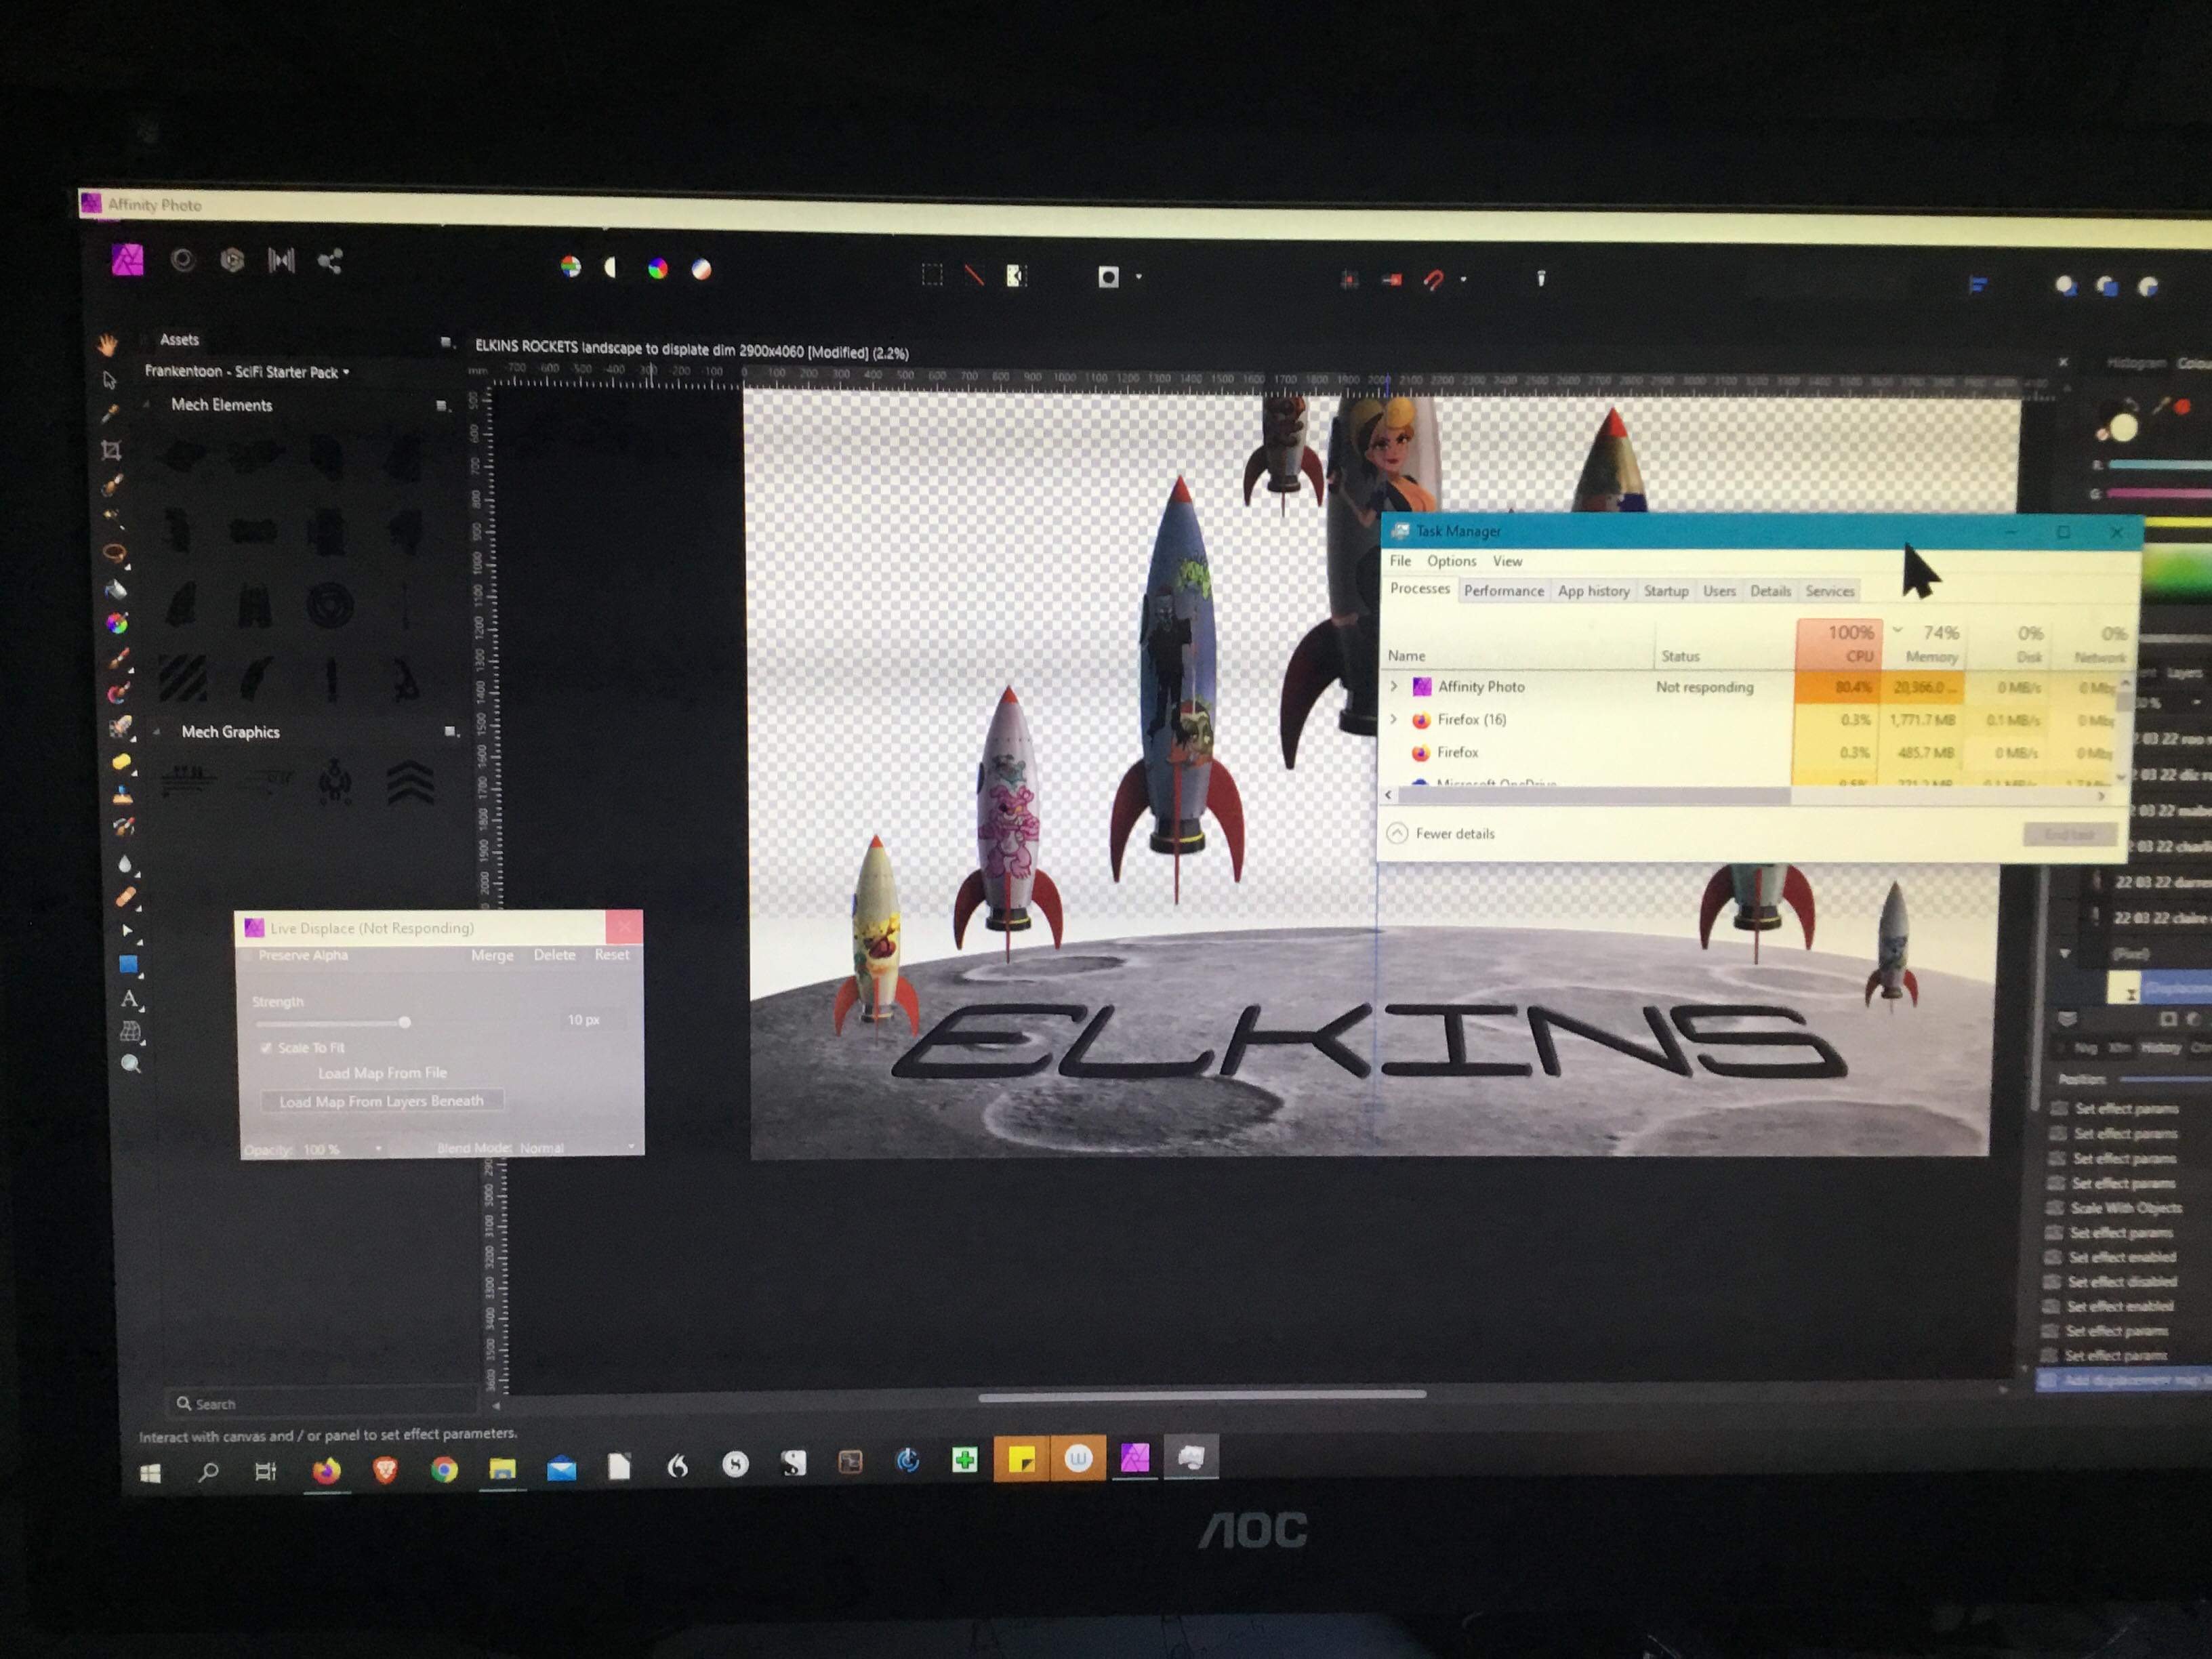Viewport: 2212px width, 1659px height.
Task: Open the Quick Mask options dropdown arrow
Action: pyautogui.click(x=1139, y=277)
